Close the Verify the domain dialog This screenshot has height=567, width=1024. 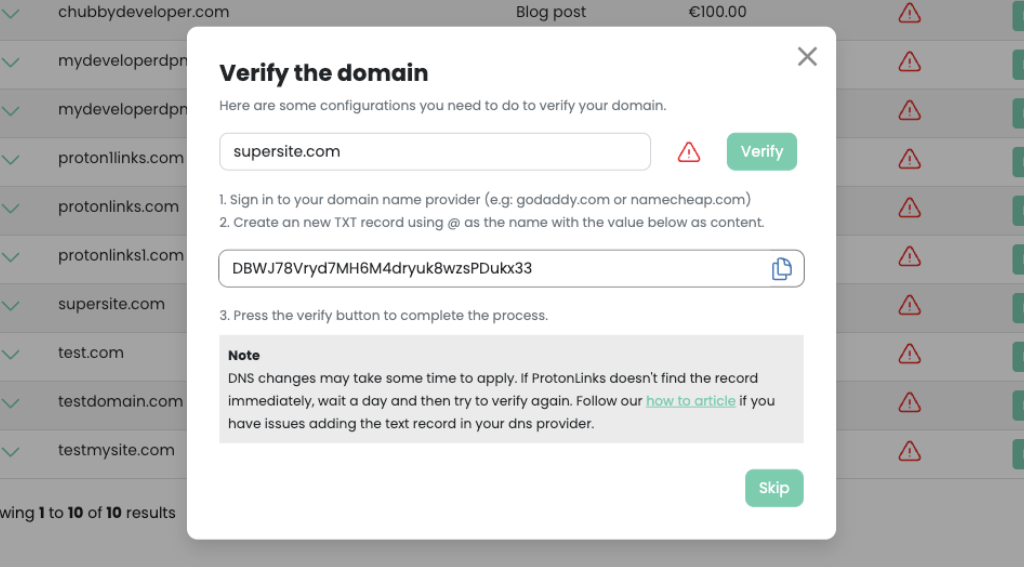tap(807, 57)
